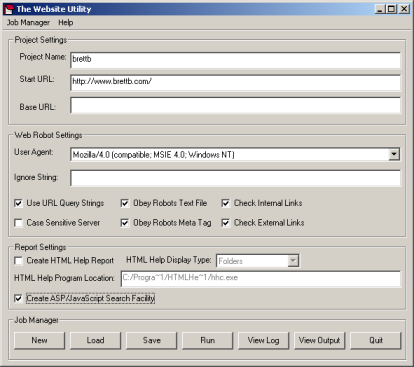
Task: Click the Load button
Action: coord(95,340)
